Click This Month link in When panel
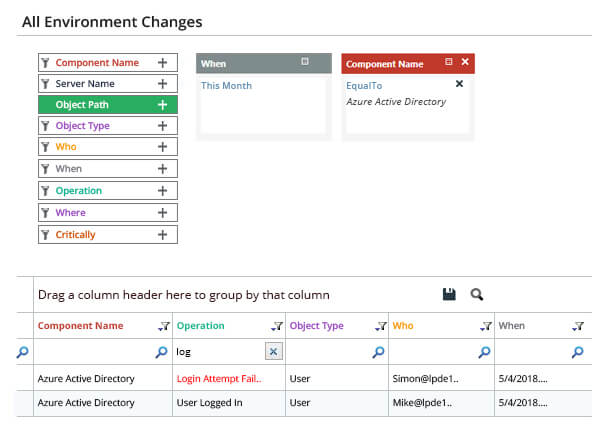Viewport: 612px width, 430px height. coord(226,85)
